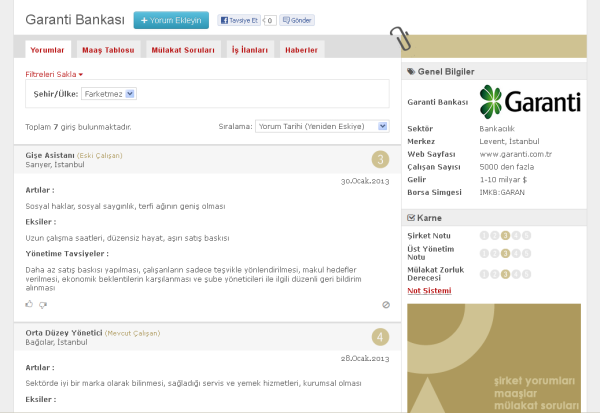Click the Mevcut Çalışan label
Image resolution: width=600 pixels, height=413 pixels.
[x=132, y=333]
